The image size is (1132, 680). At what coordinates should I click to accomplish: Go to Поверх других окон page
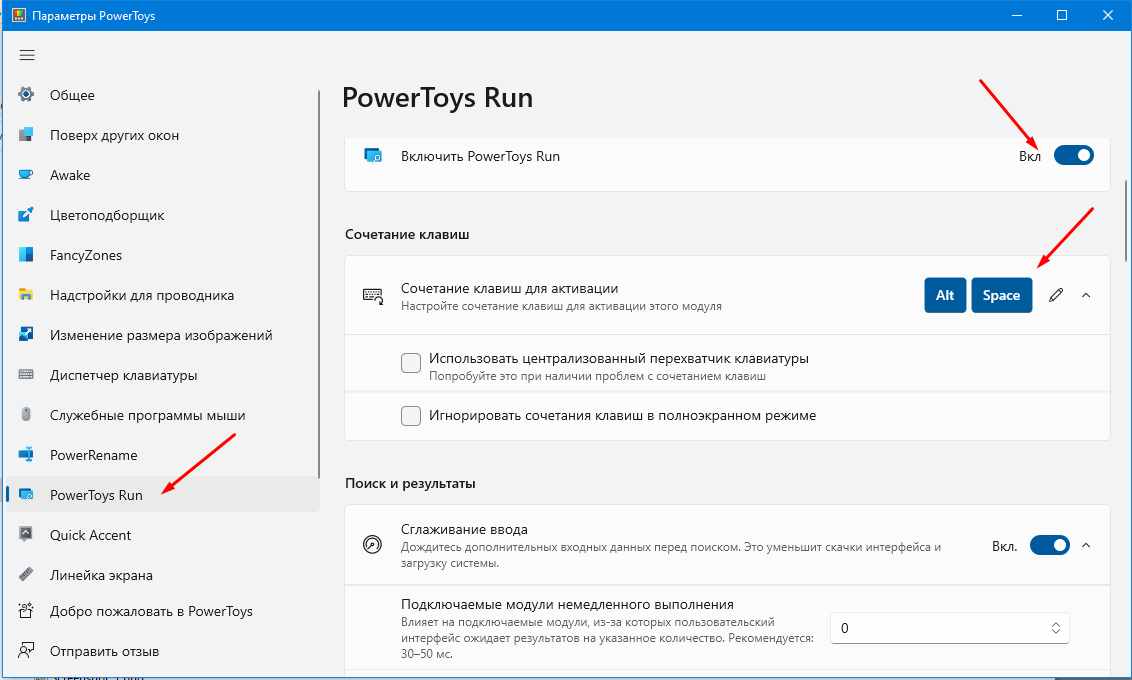(x=162, y=135)
